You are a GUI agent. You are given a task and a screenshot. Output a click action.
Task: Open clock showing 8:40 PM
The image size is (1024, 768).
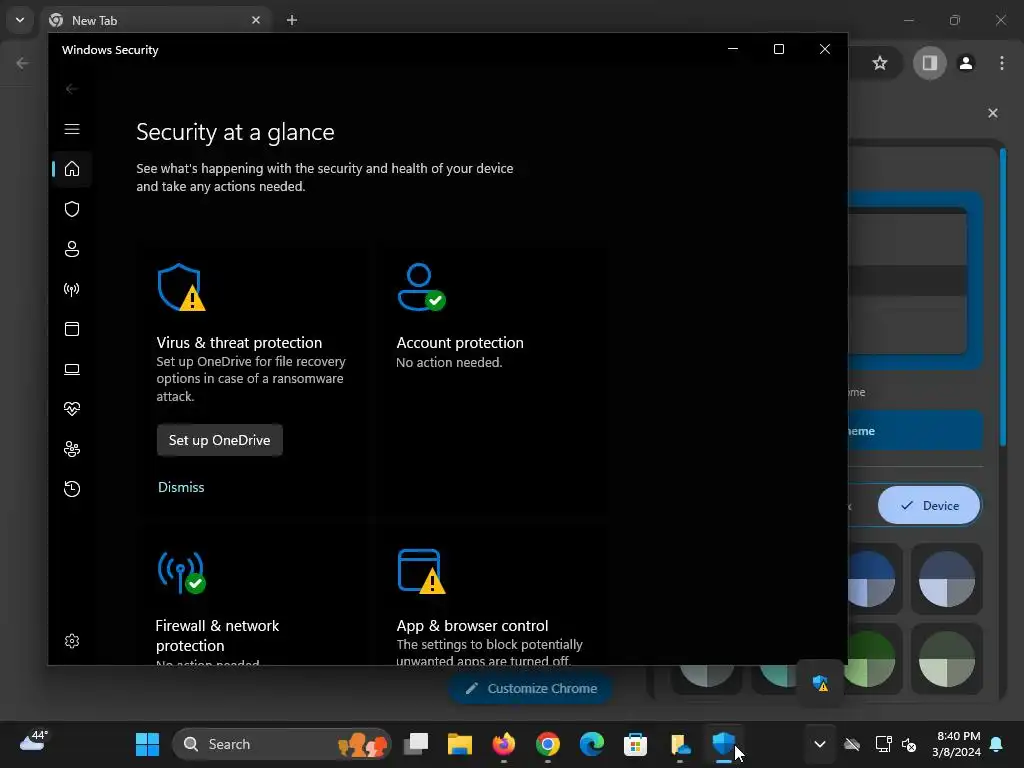957,744
